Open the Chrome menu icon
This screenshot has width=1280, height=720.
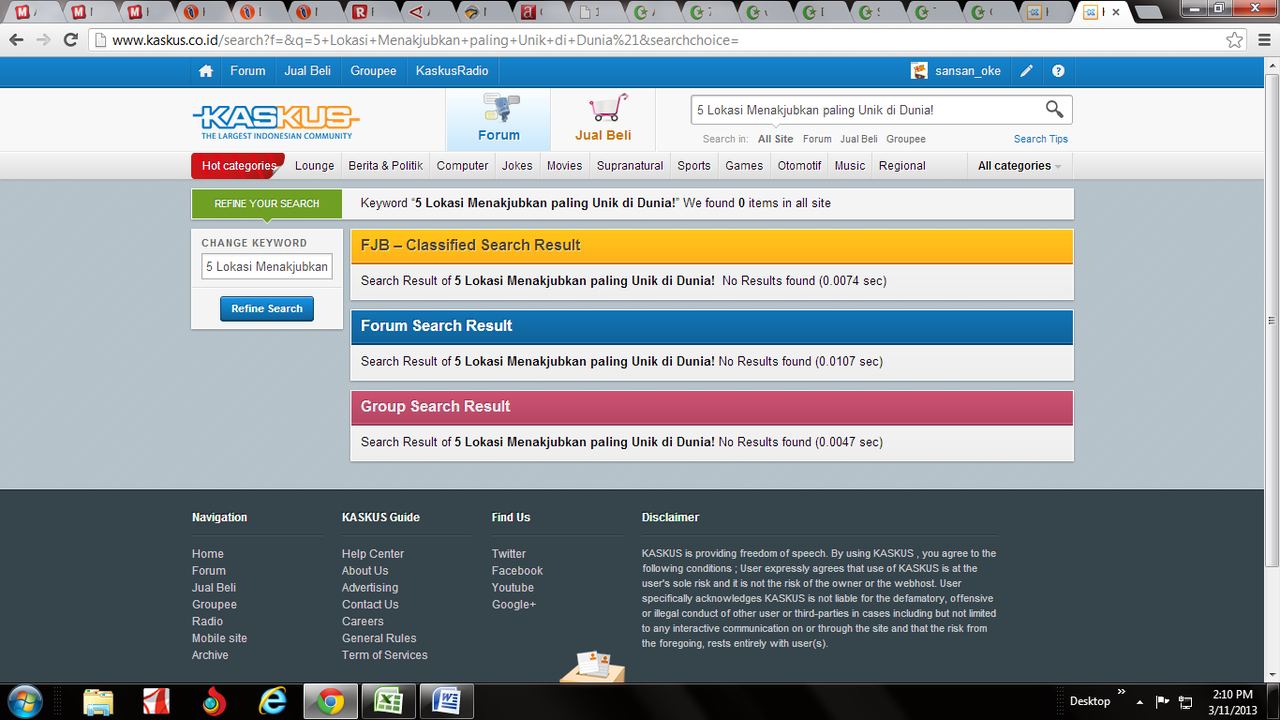(1263, 40)
